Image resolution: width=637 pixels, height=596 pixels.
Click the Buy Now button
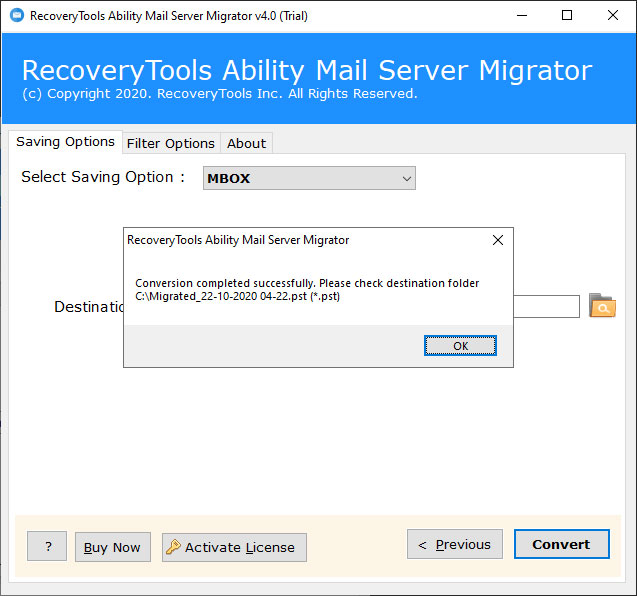point(113,547)
